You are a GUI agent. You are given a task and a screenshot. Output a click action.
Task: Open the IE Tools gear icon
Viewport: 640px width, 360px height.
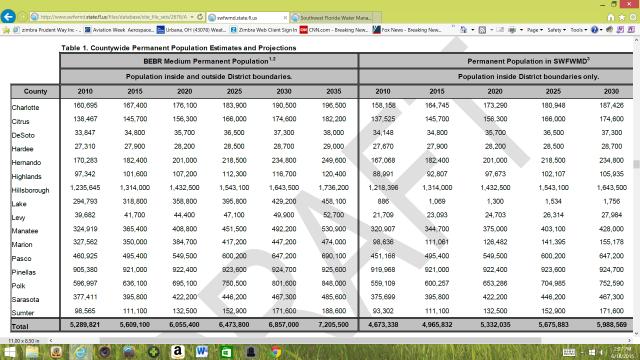[x=633, y=17]
